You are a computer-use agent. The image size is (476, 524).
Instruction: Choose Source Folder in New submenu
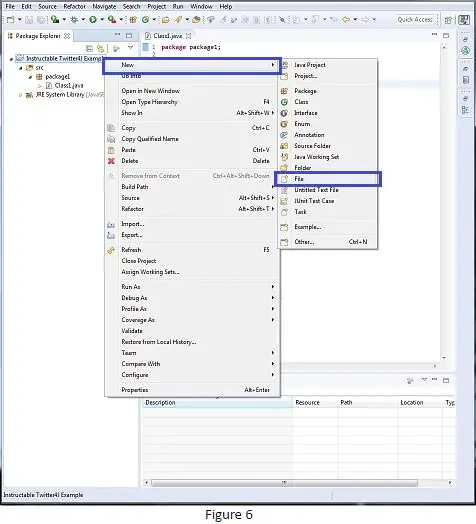click(x=328, y=146)
